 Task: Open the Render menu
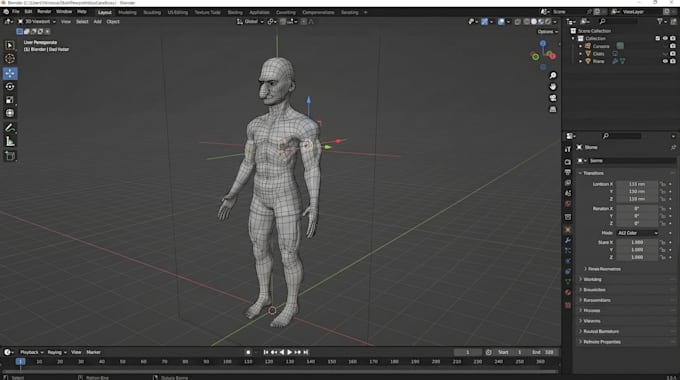point(44,12)
